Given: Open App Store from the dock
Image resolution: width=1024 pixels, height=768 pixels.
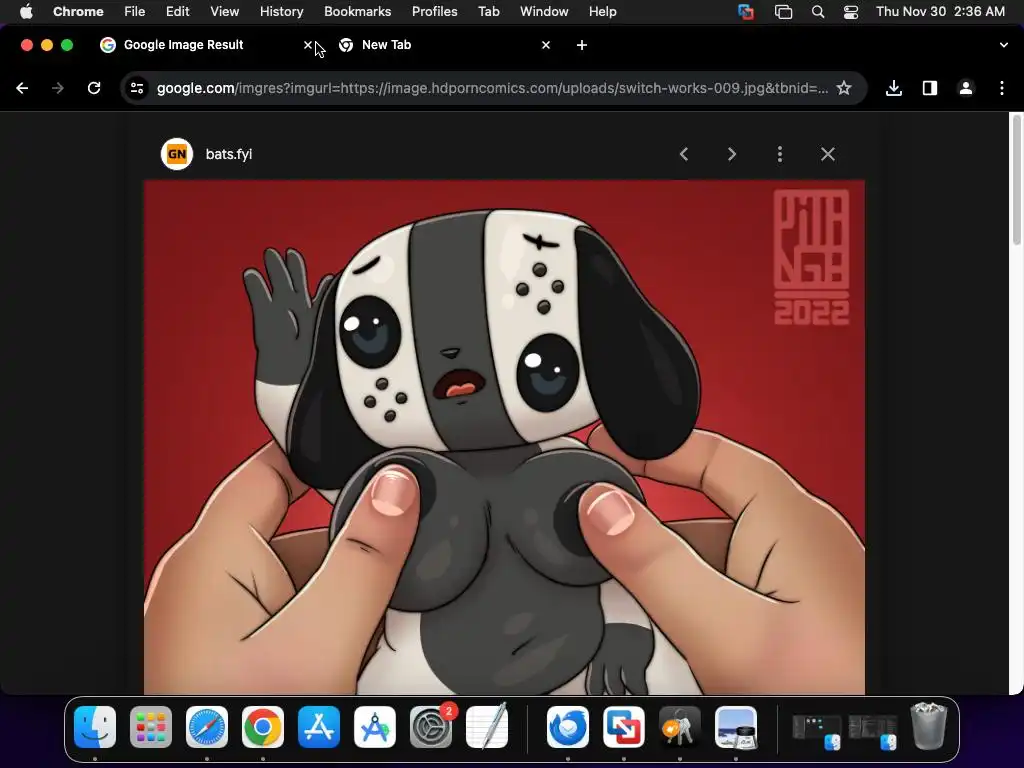Looking at the screenshot, I should click(319, 727).
